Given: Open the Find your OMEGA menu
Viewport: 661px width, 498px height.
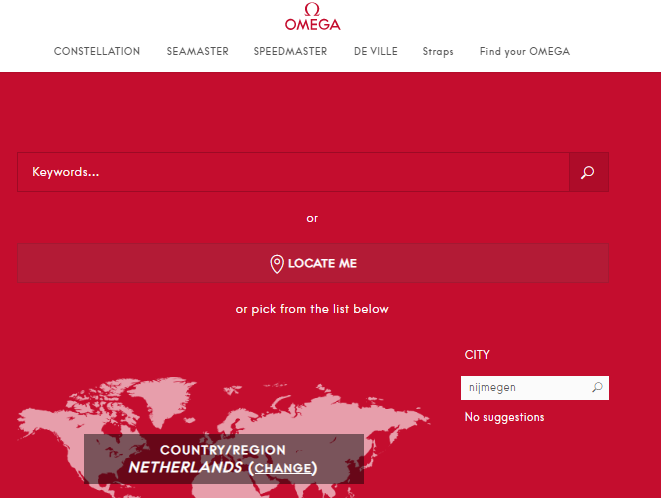Looking at the screenshot, I should click(525, 51).
